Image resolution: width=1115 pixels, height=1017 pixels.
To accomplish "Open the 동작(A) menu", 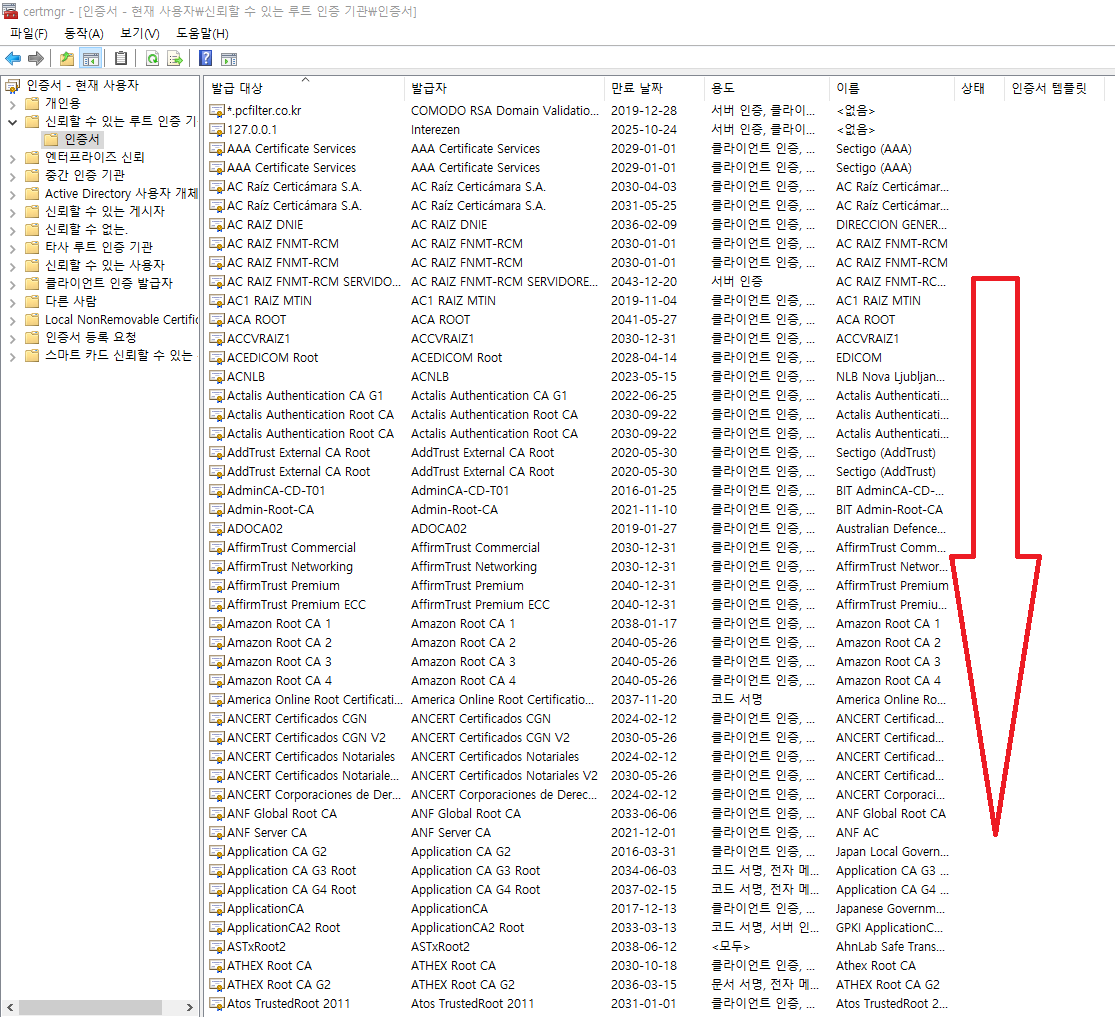I will tap(84, 33).
